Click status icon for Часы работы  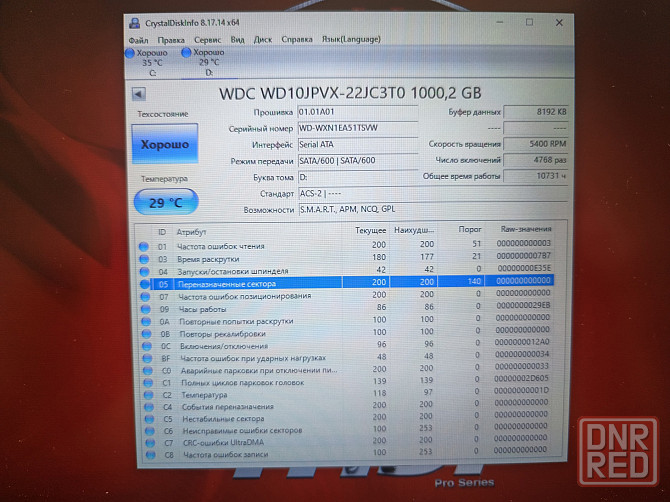point(146,309)
